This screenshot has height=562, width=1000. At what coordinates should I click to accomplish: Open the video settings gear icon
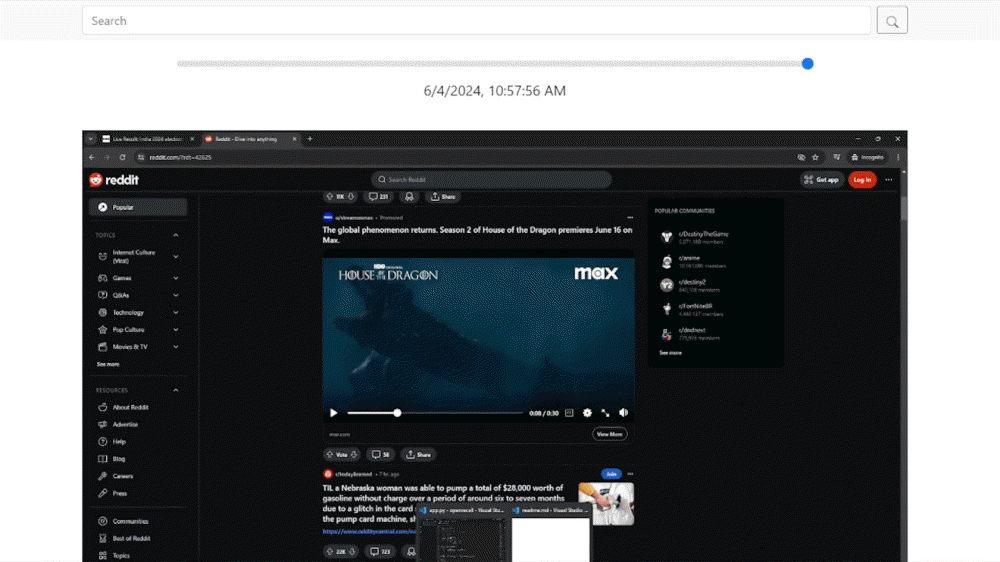587,413
